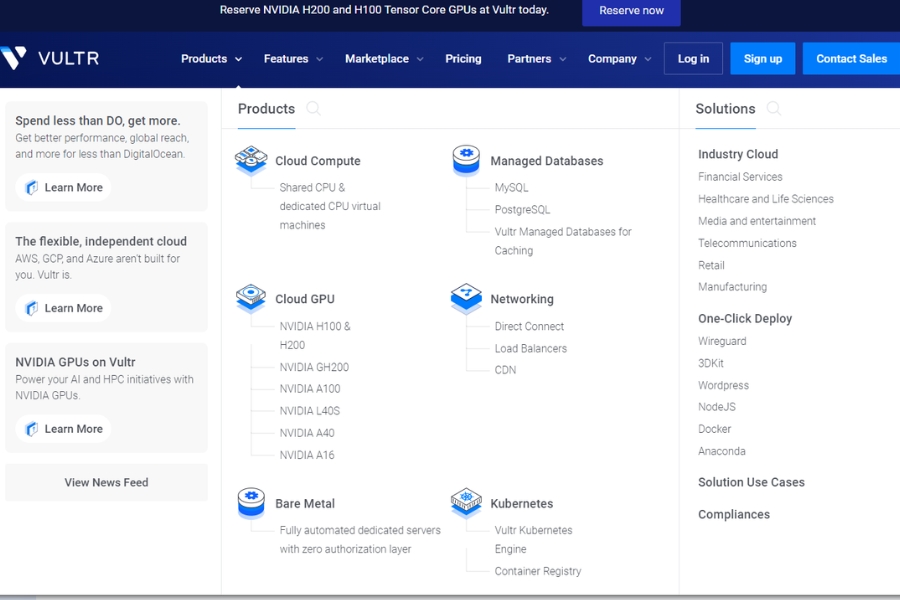Select the Solutions tab heading
Screen dimensions: 900x600
point(726,109)
